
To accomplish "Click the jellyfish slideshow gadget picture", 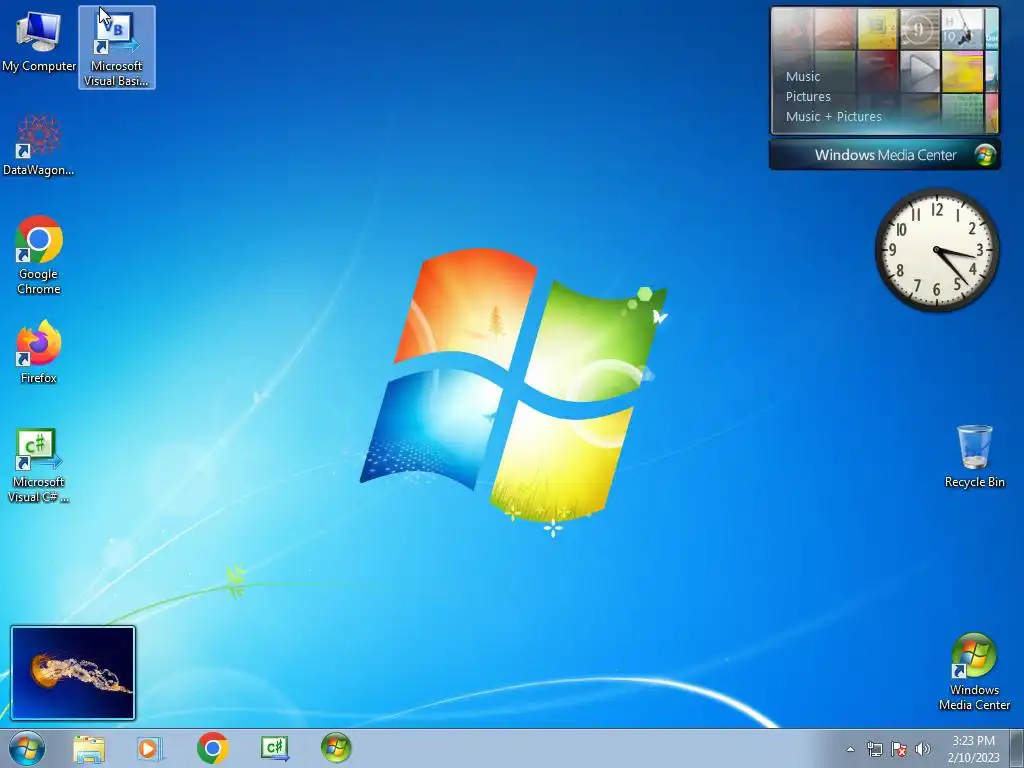I will coord(73,673).
